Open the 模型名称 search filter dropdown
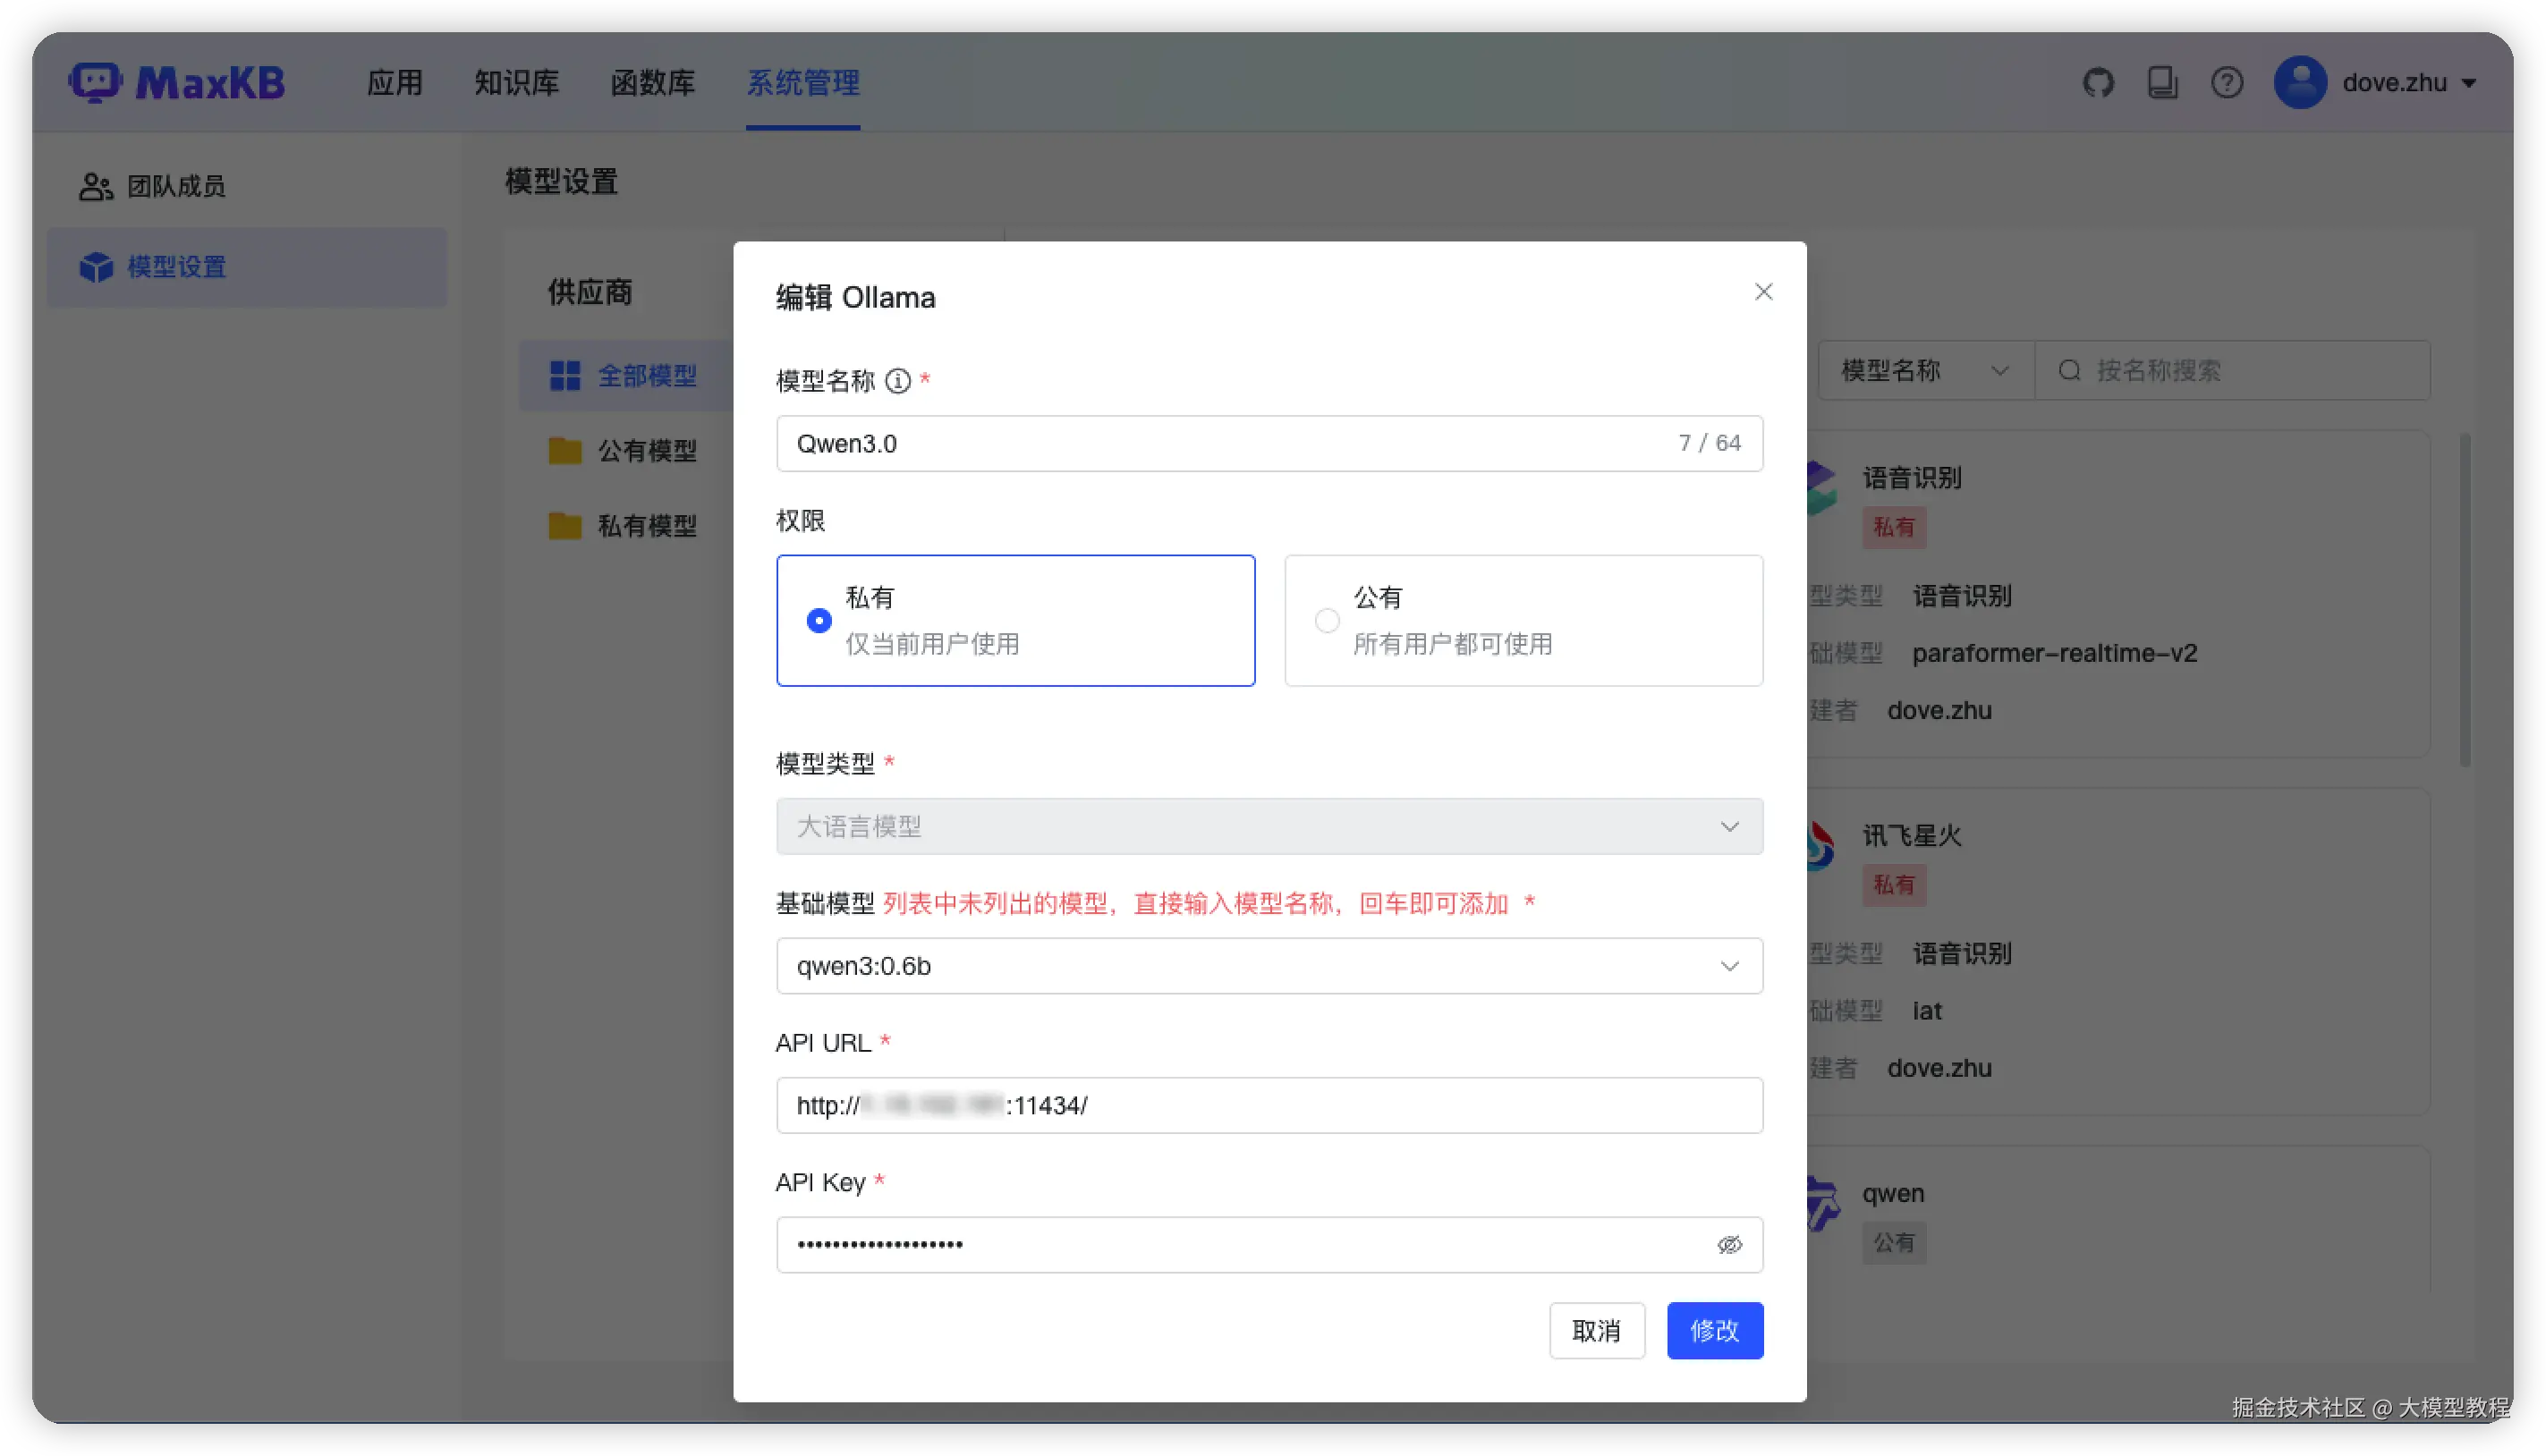Viewport: 2546px width, 1456px height. click(x=1924, y=371)
